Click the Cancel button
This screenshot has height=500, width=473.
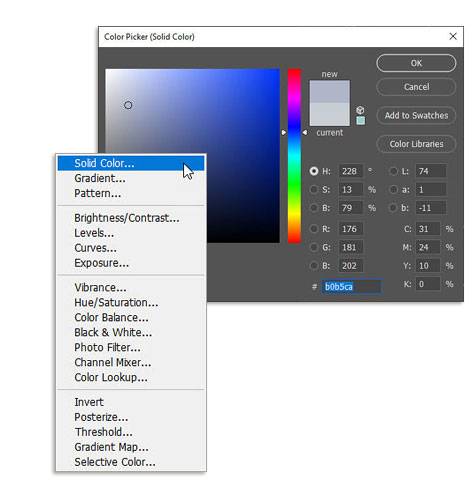pos(416,87)
